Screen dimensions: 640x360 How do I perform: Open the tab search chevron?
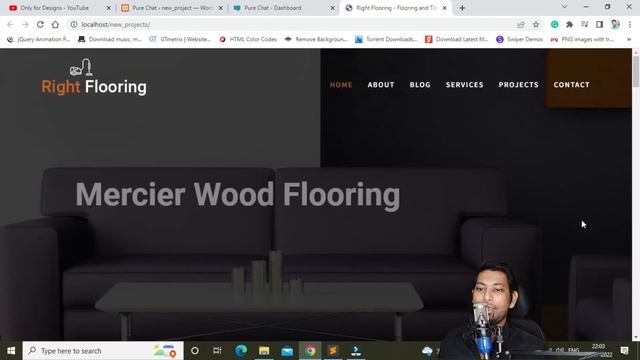pos(564,7)
